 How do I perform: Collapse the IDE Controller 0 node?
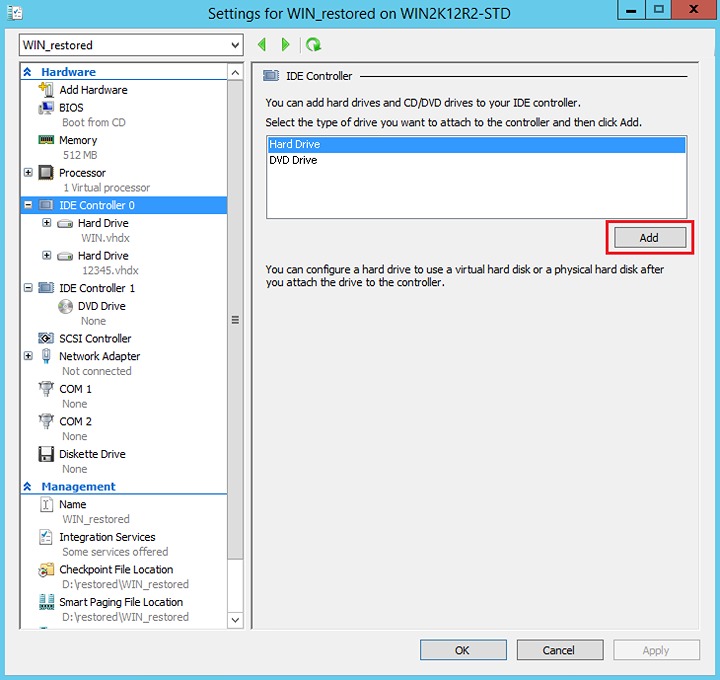coord(28,205)
